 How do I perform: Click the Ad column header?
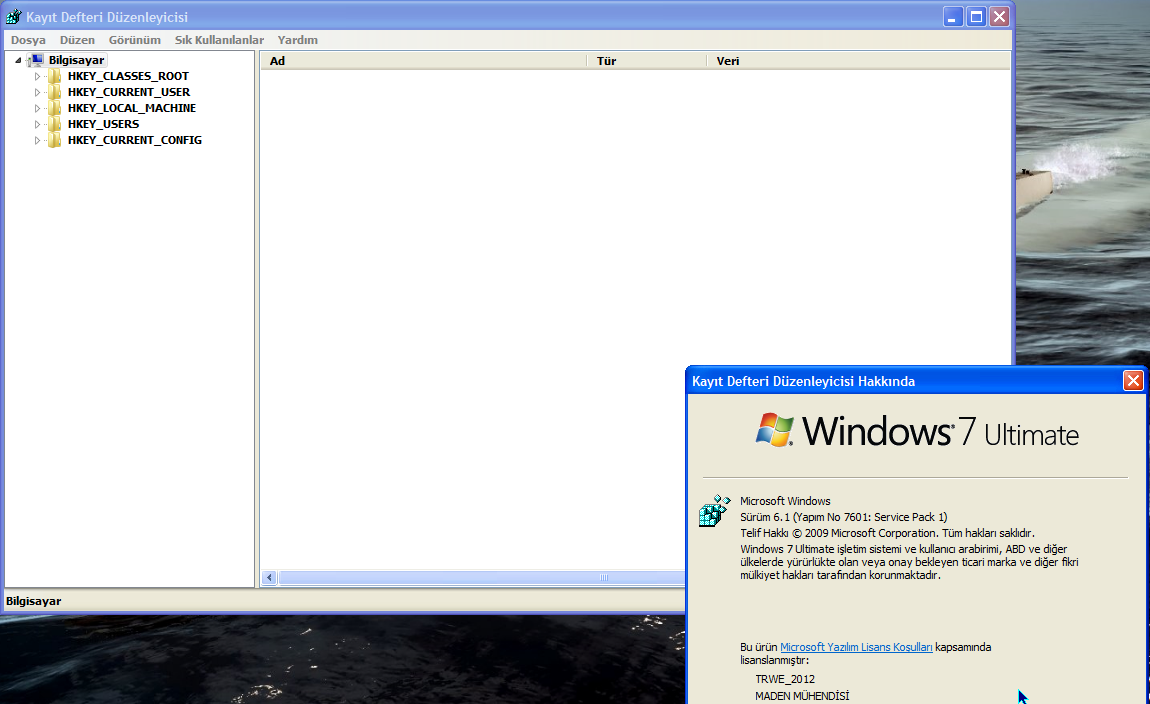[424, 61]
